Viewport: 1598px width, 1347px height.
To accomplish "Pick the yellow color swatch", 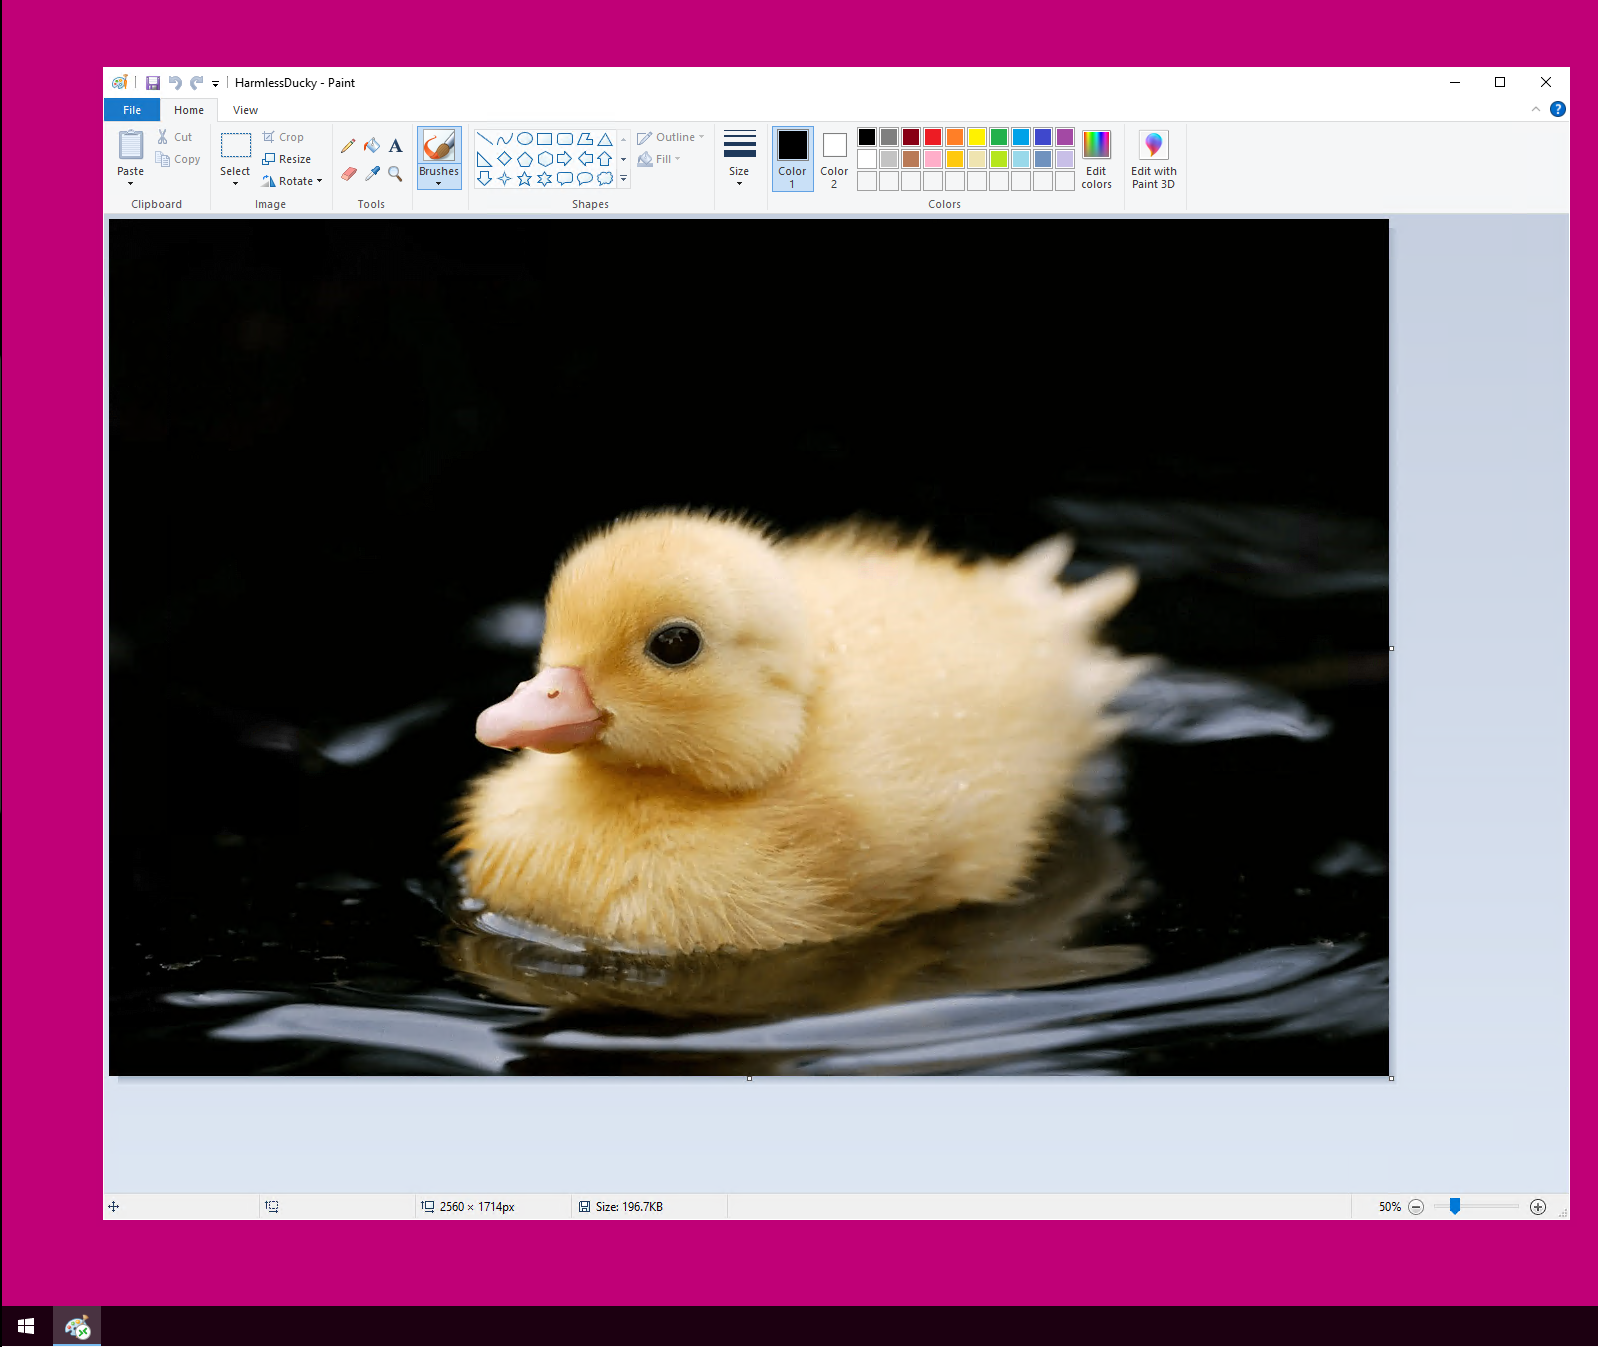I will click(x=977, y=137).
